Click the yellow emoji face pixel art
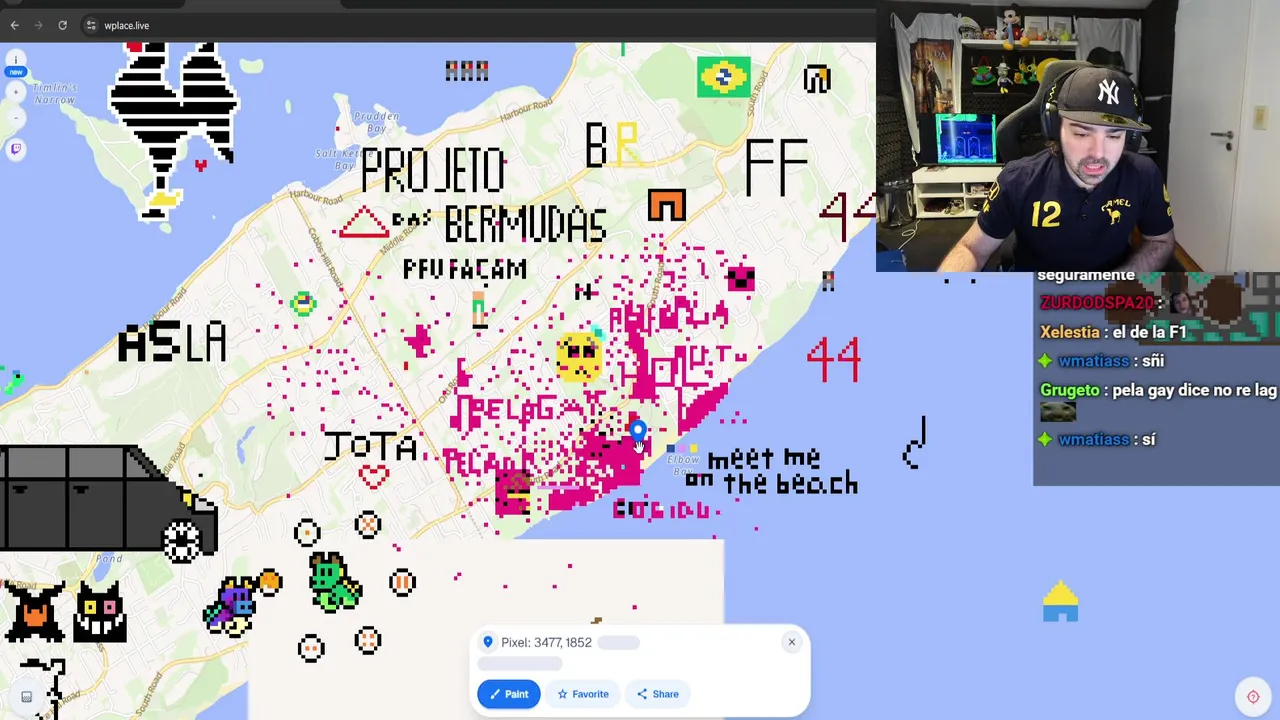This screenshot has width=1280, height=720. [579, 357]
